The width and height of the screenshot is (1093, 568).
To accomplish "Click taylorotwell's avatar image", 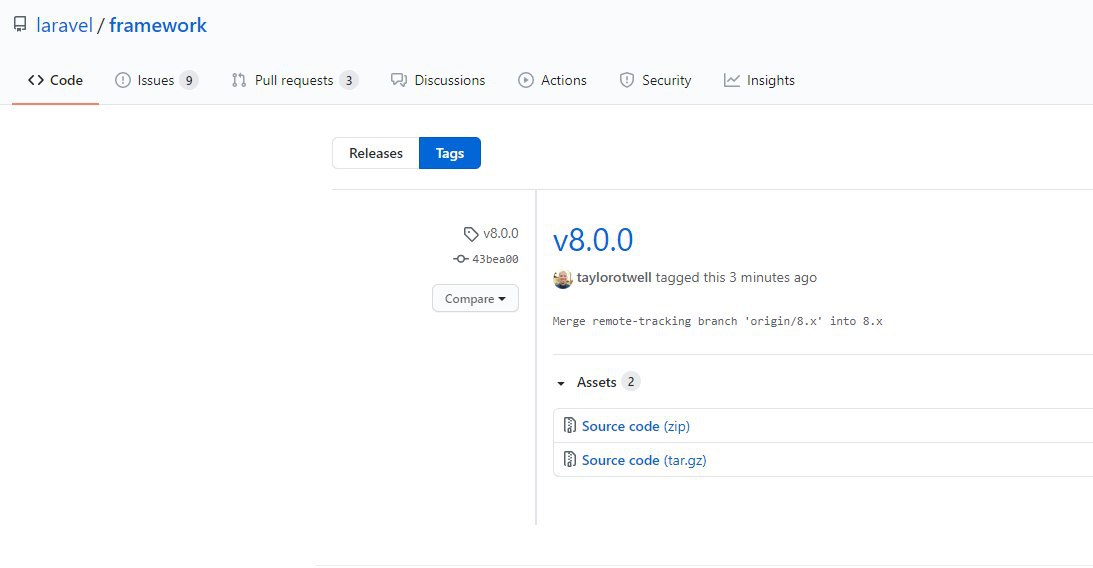I will click(x=563, y=279).
